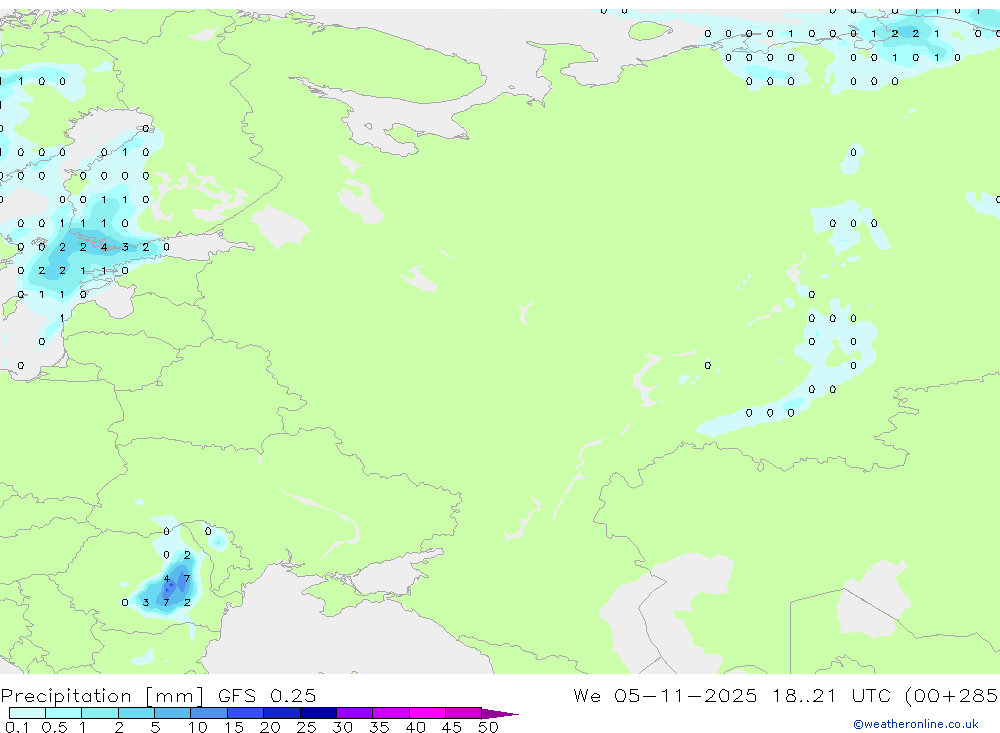
Task: Click the "[mm]" unit label
Action: (175, 695)
